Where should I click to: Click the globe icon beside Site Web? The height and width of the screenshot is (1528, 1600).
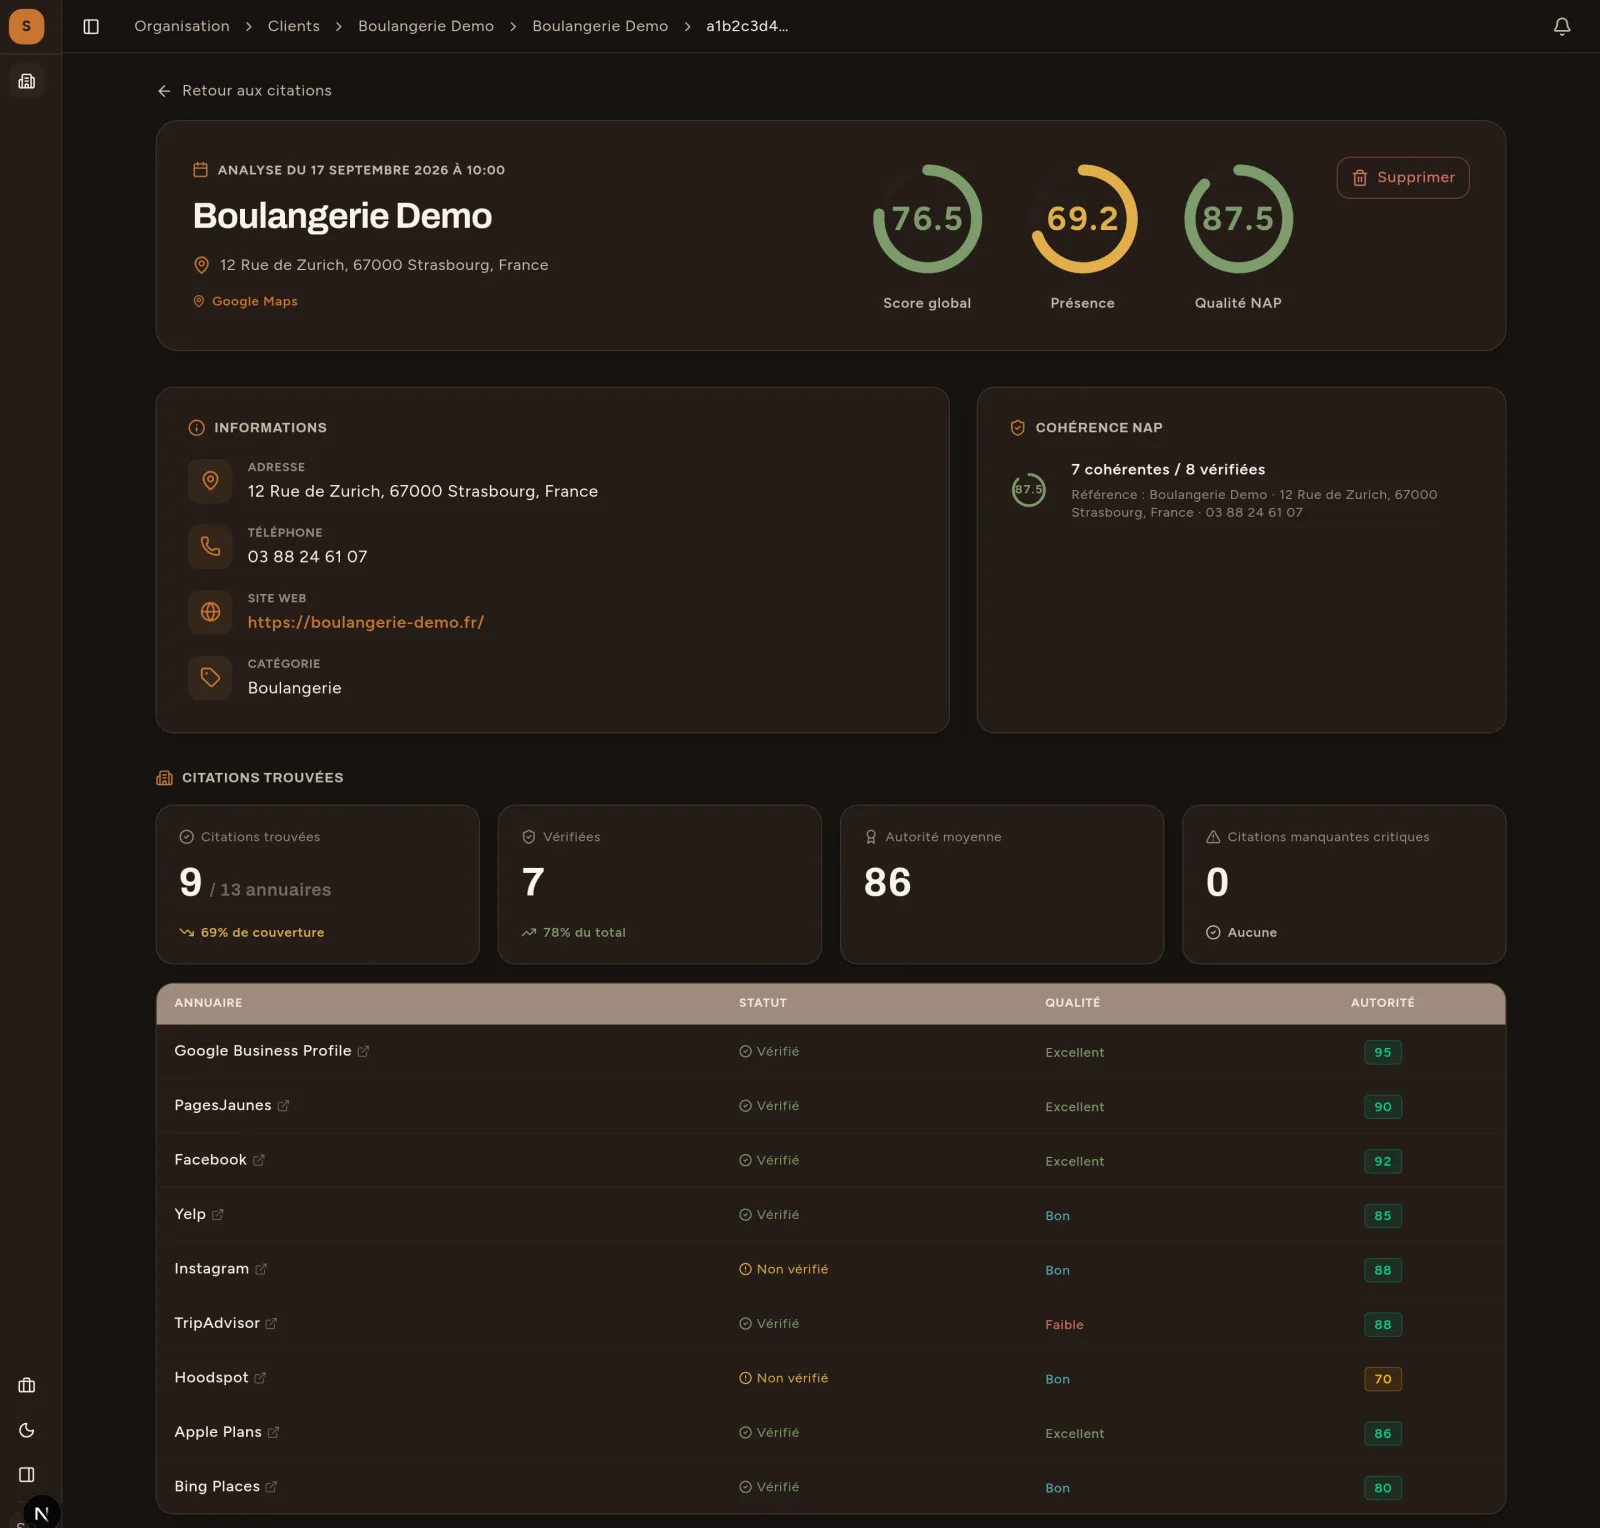[x=210, y=612]
